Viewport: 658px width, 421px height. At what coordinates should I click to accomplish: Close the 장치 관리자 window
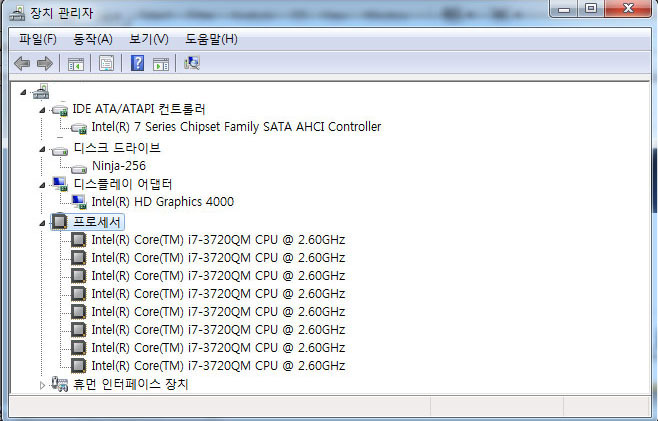(x=628, y=8)
